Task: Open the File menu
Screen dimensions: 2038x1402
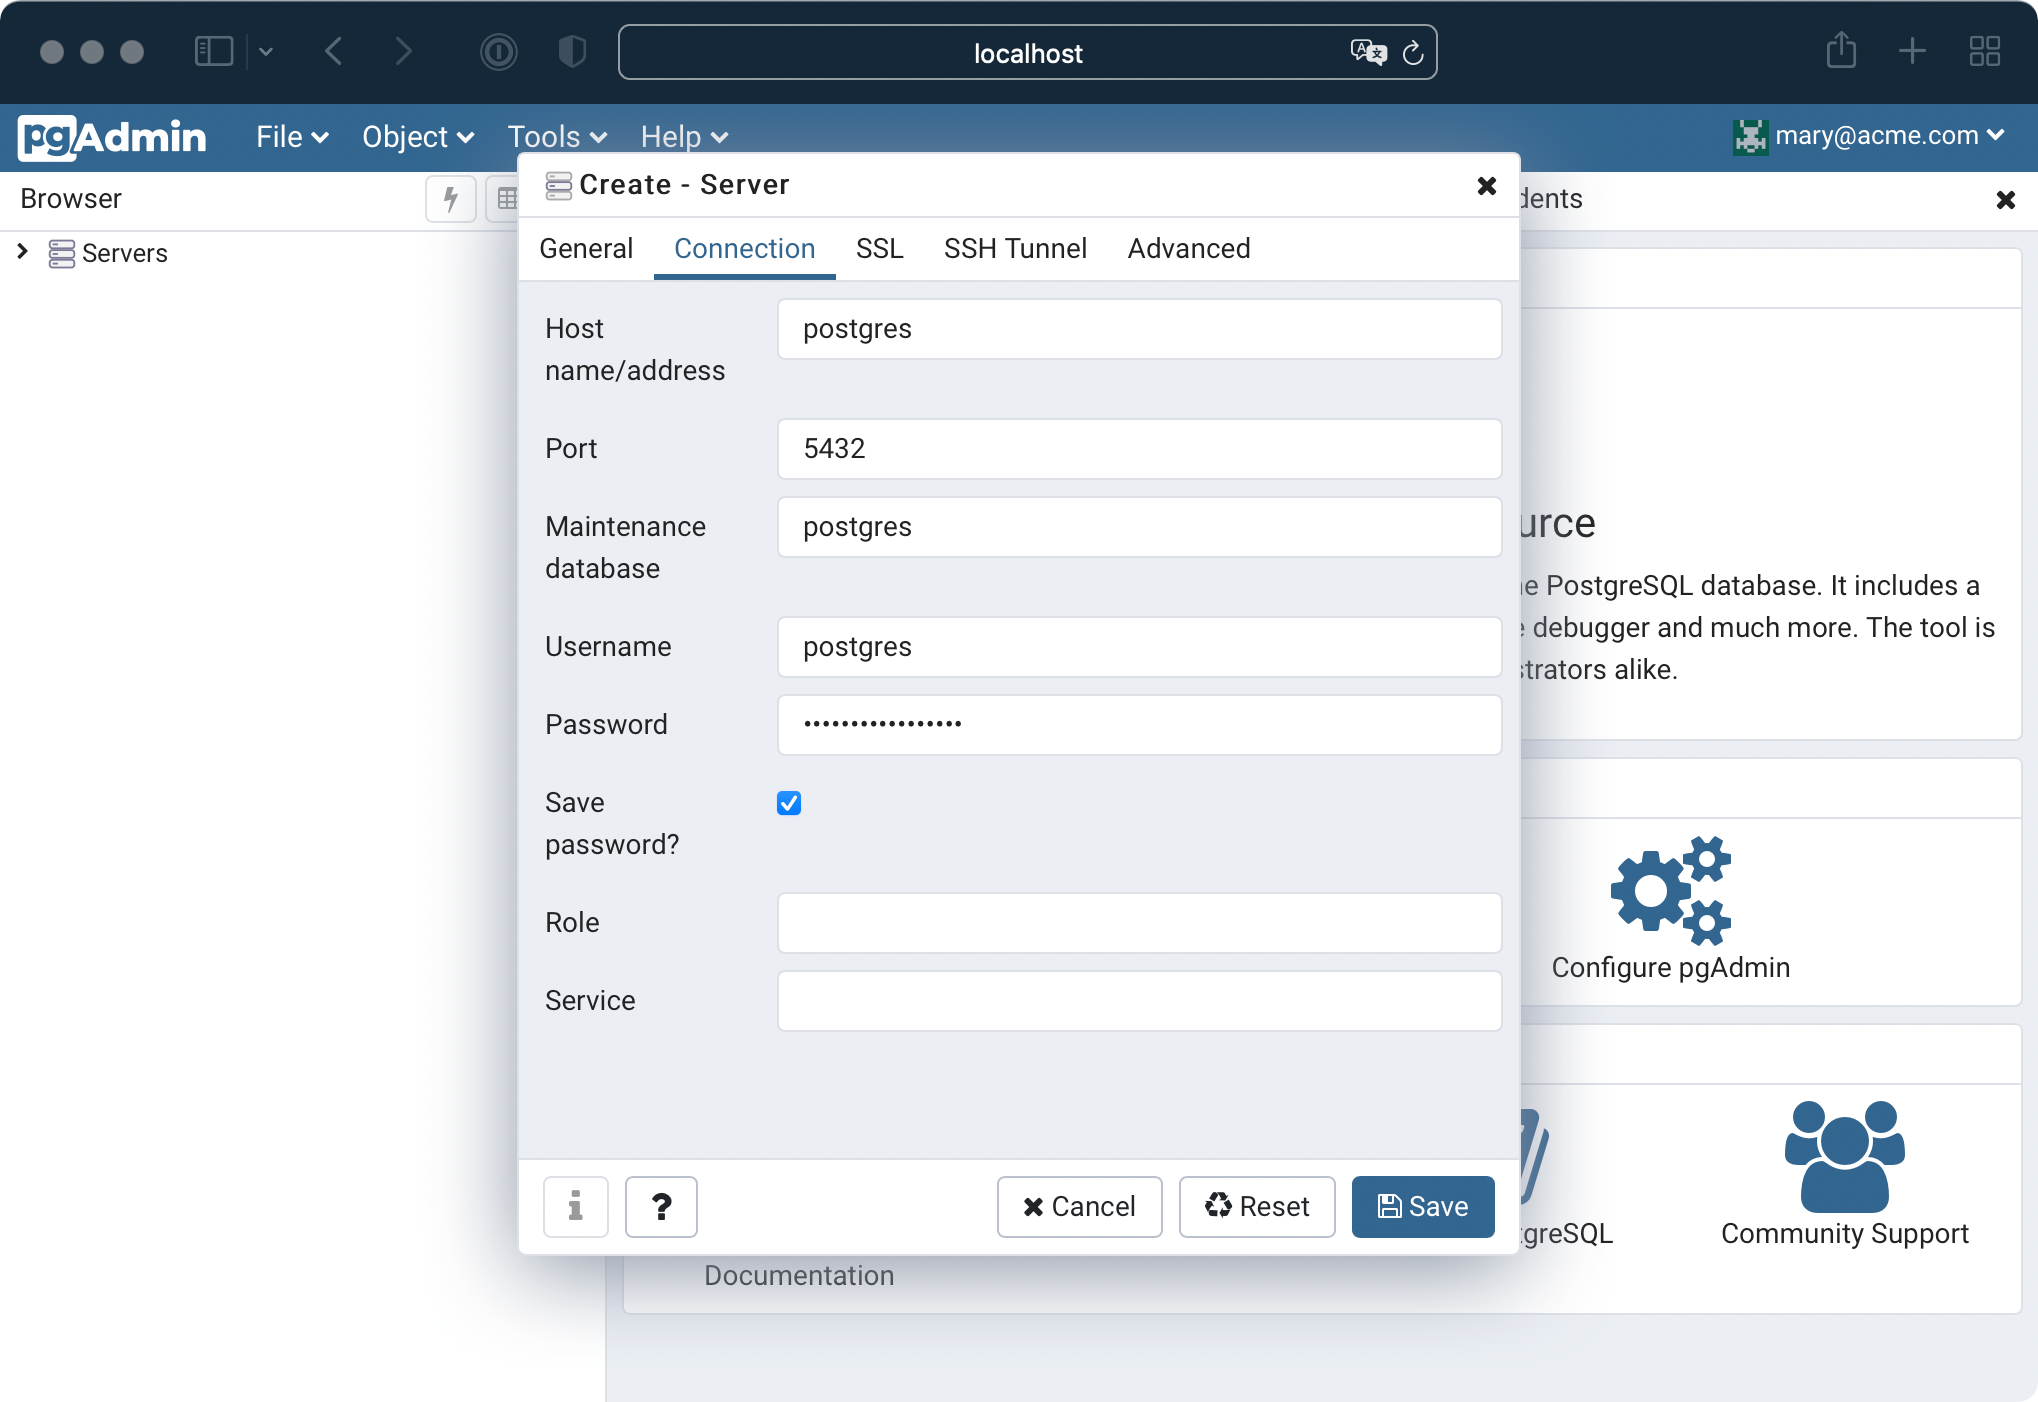Action: pyautogui.click(x=292, y=137)
